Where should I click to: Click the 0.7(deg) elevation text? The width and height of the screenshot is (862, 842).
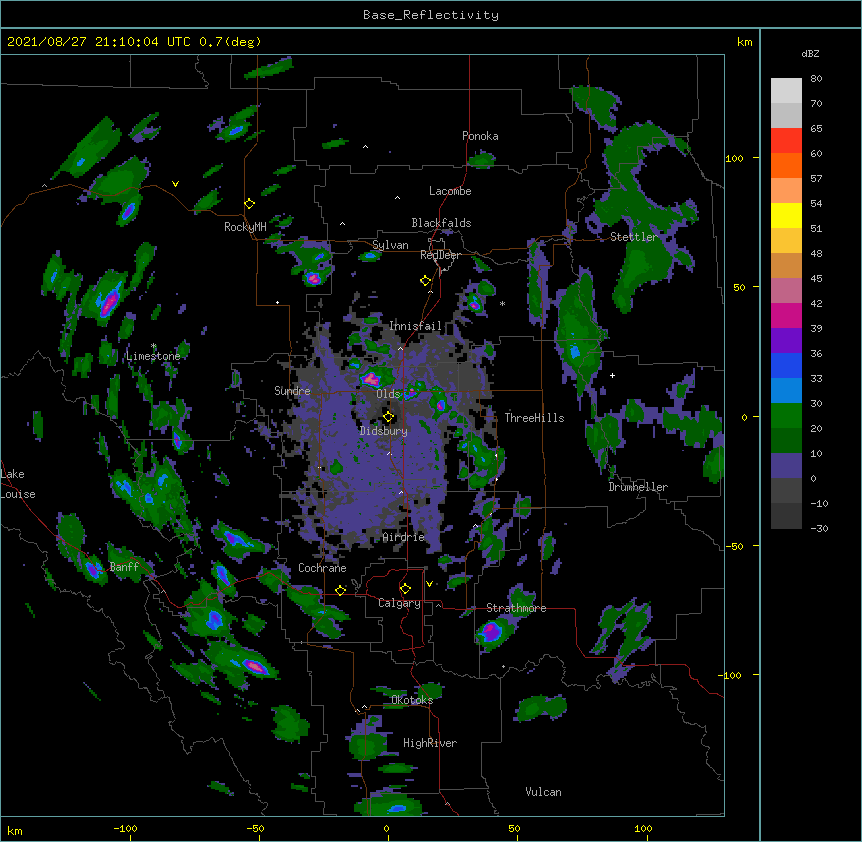[230, 42]
